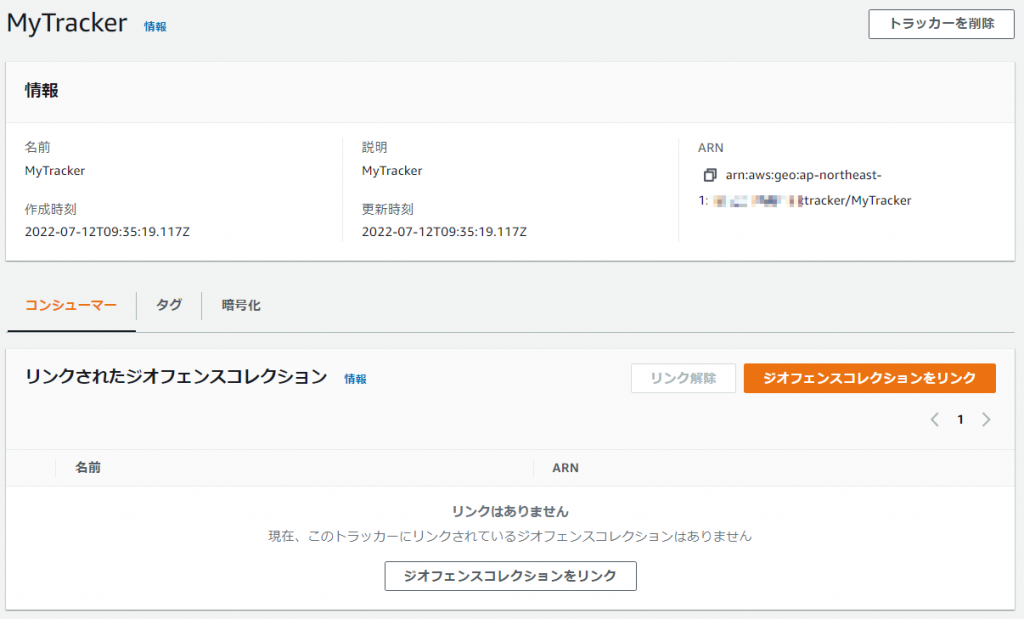
Task: Click the 更新時刻 timestamp value
Action: tap(444, 232)
